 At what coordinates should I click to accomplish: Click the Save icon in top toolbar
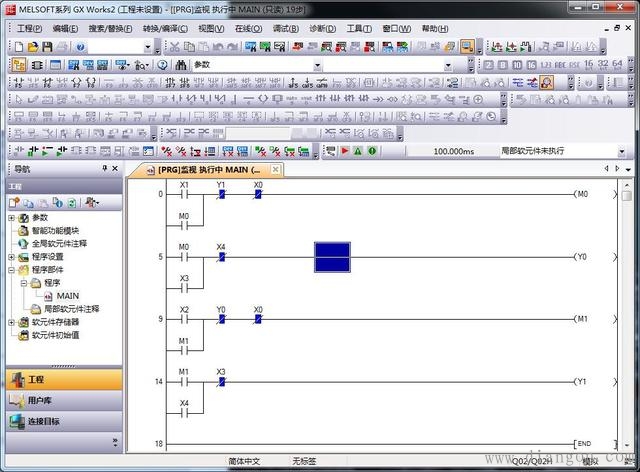(47, 47)
